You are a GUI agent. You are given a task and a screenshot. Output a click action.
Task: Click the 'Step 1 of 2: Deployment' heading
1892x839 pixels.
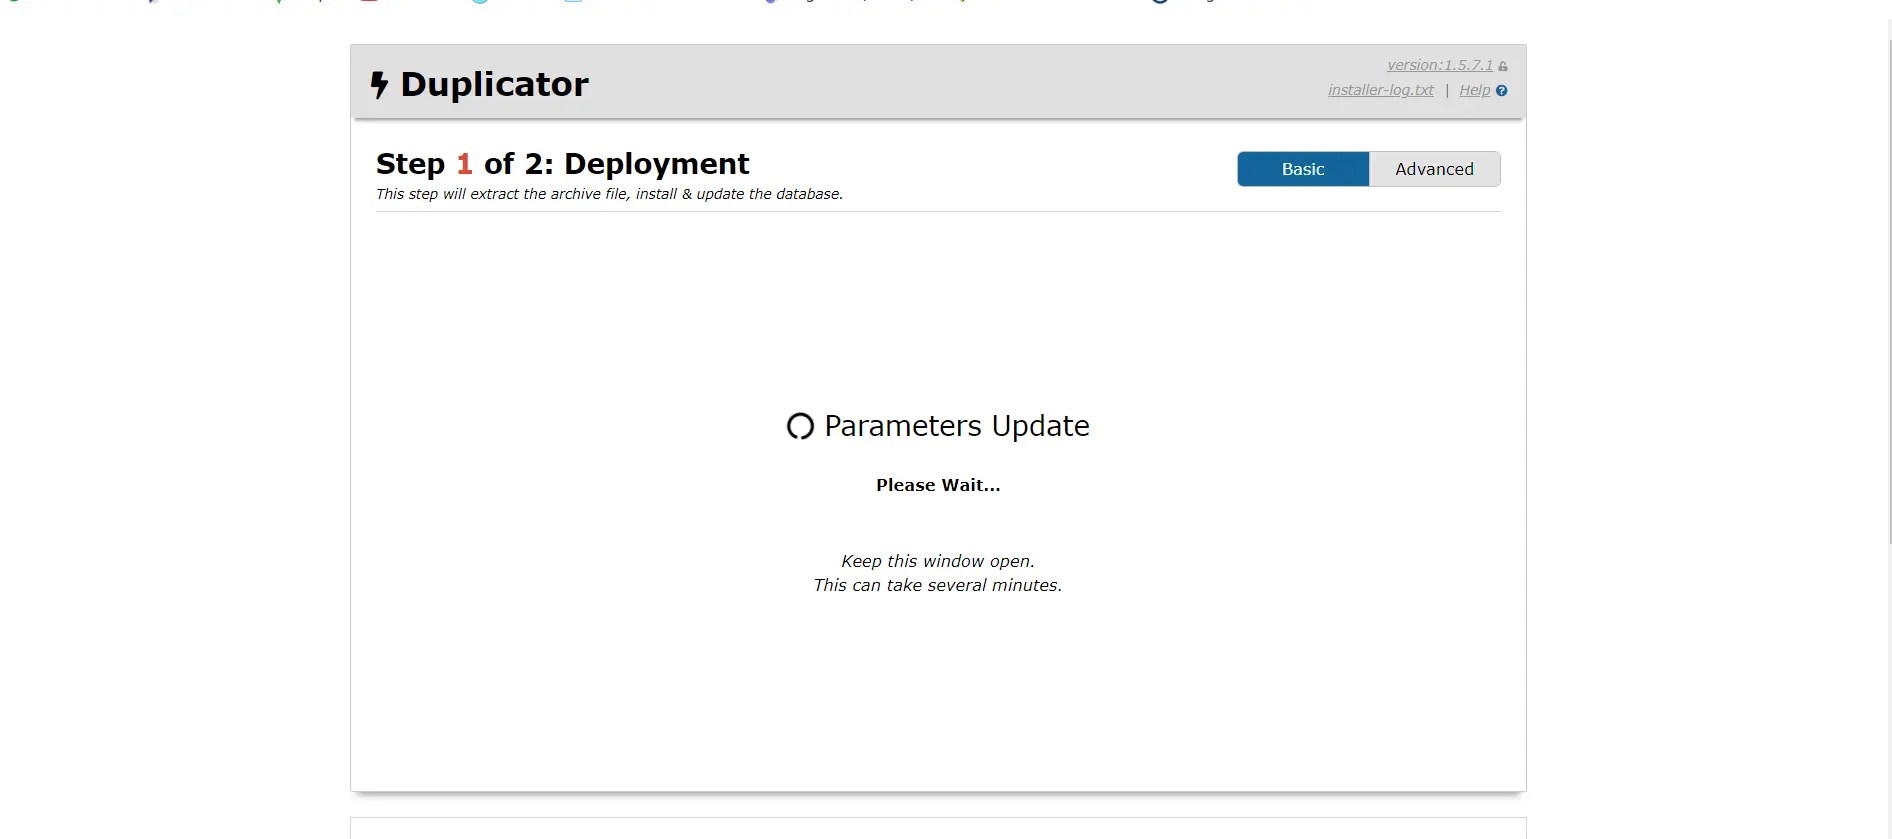pos(562,163)
